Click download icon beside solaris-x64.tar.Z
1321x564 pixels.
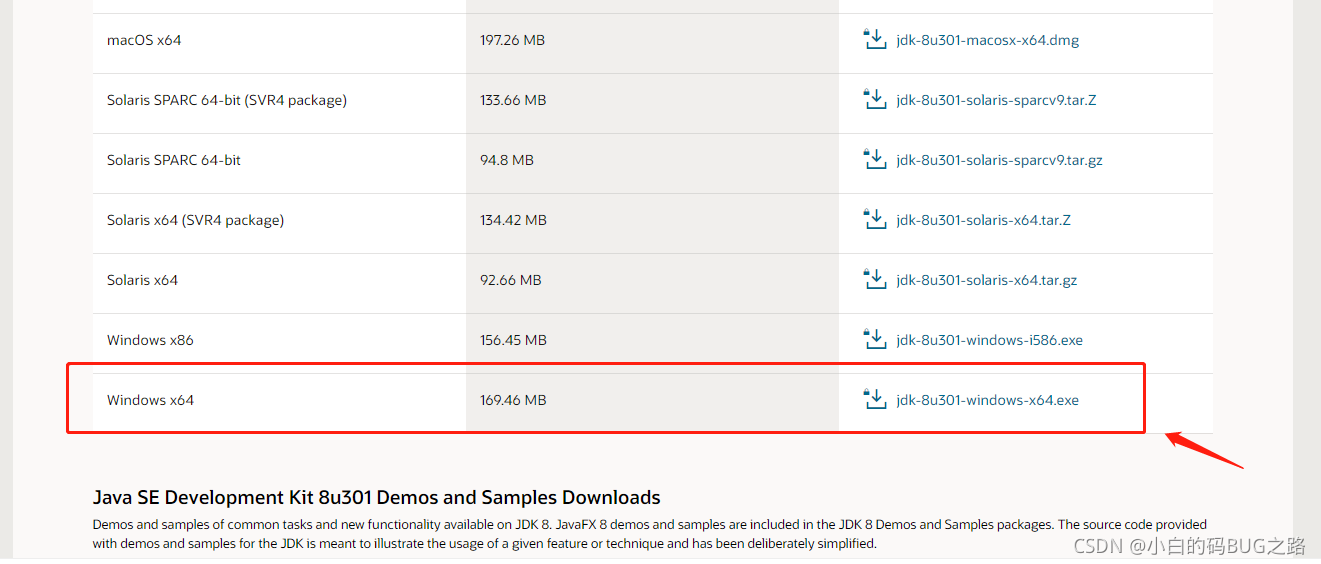[x=875, y=220]
